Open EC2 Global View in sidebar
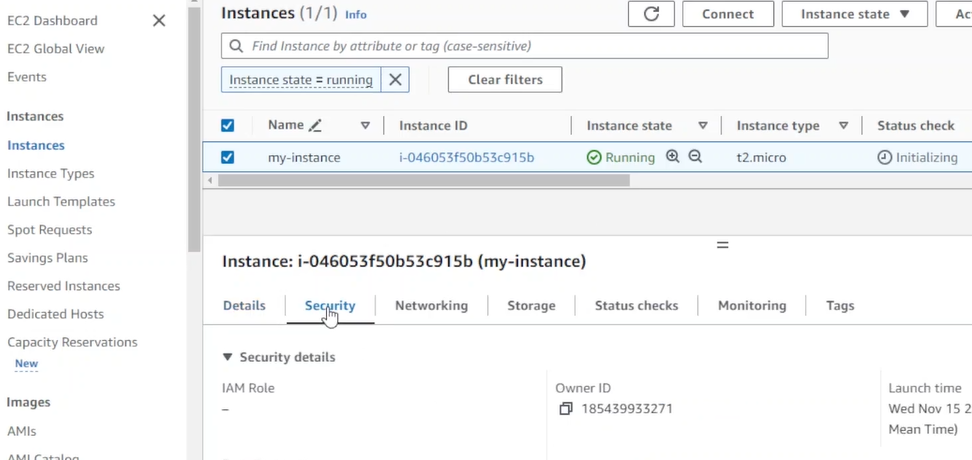 pos(56,48)
